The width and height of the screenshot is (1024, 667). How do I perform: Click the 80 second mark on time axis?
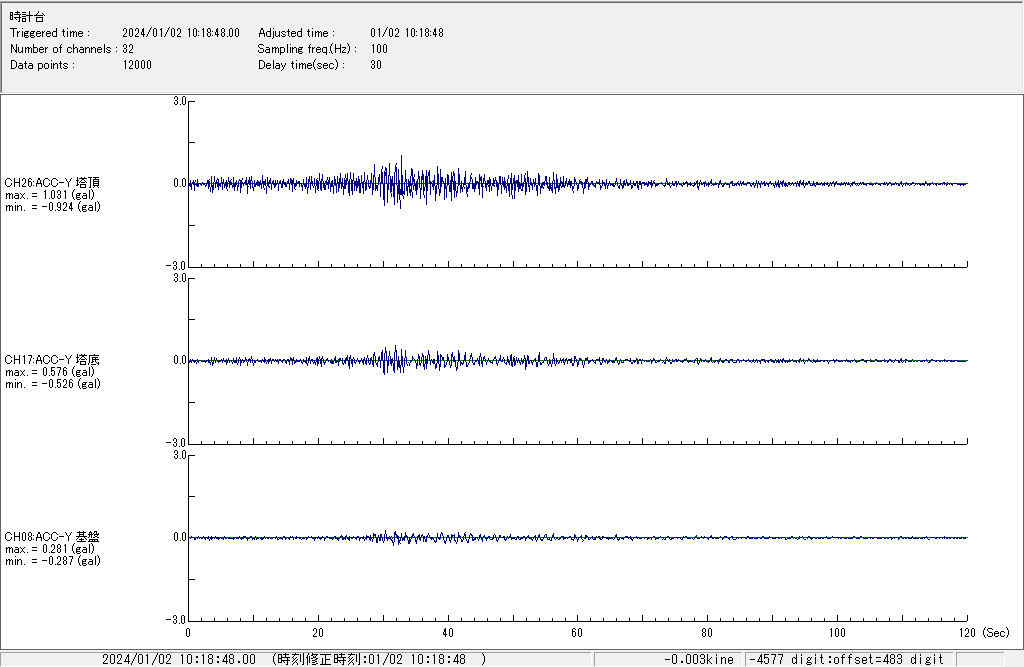point(707,633)
